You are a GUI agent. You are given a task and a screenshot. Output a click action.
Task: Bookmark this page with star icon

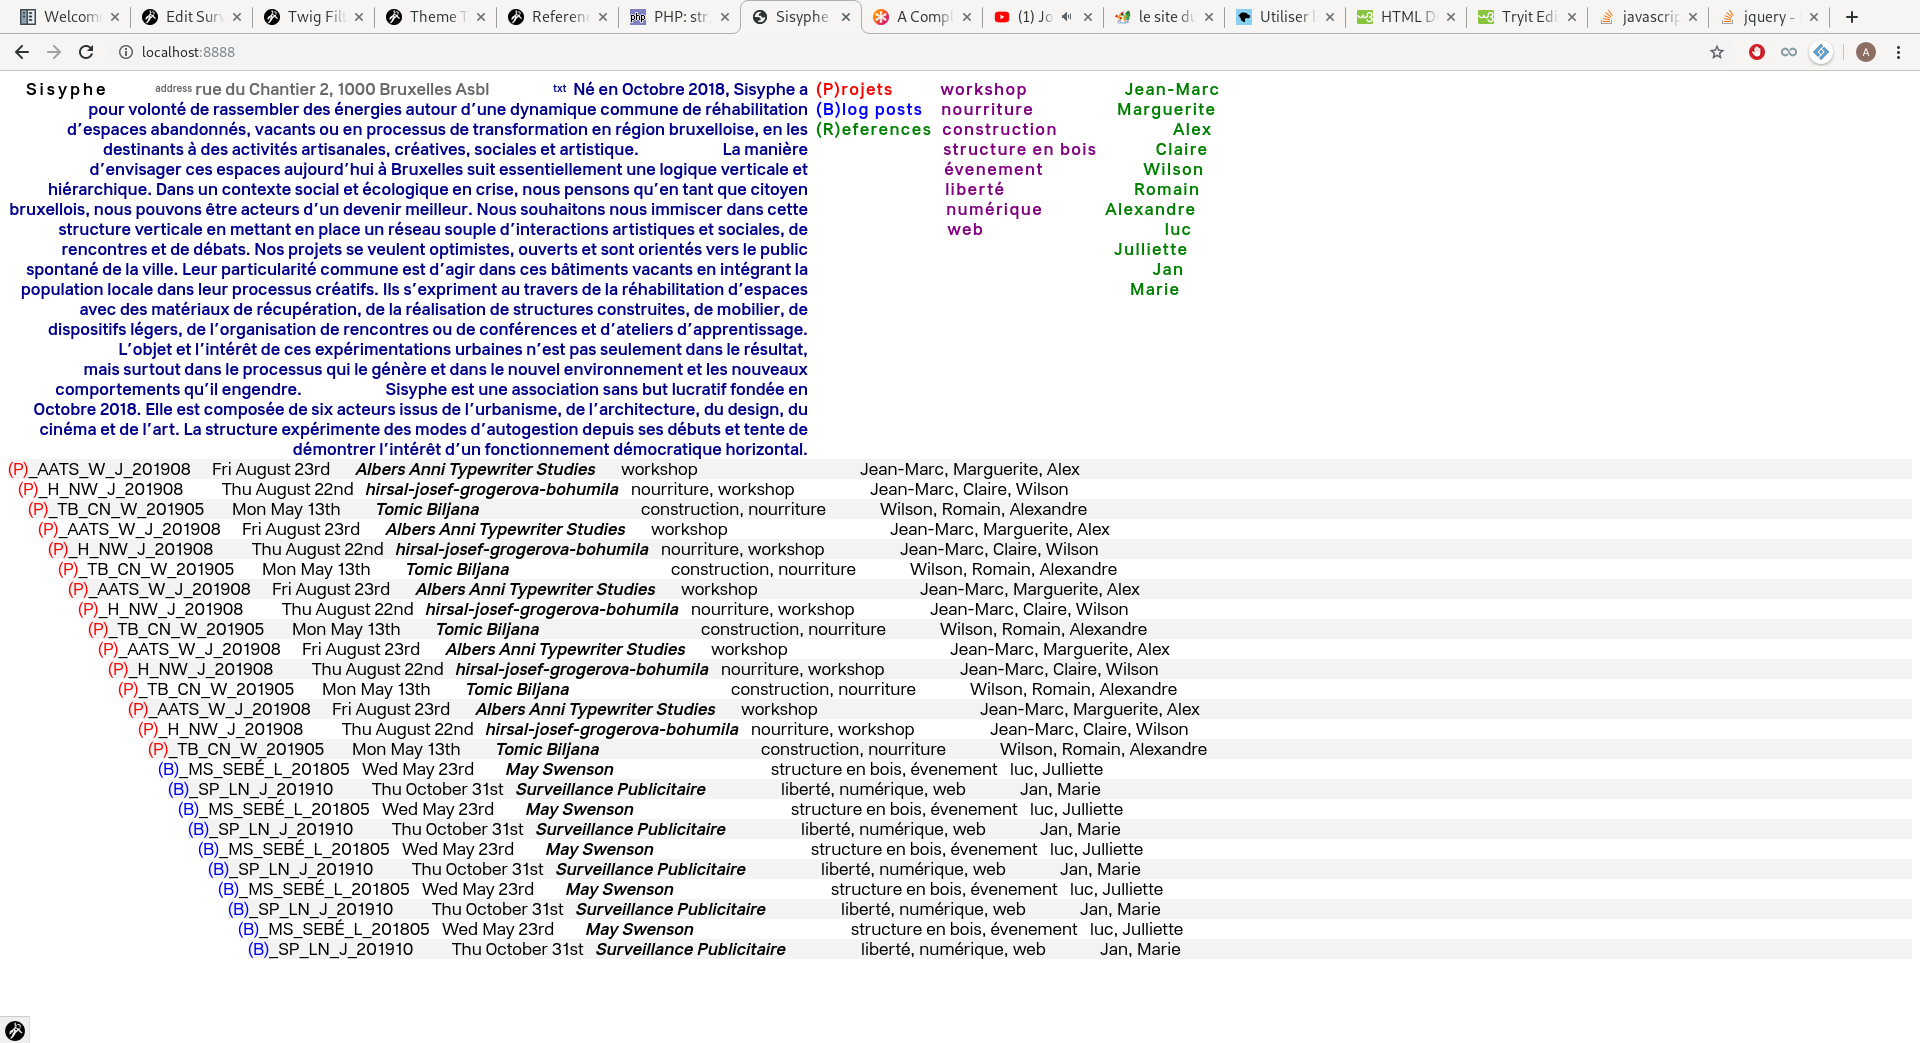(1717, 52)
